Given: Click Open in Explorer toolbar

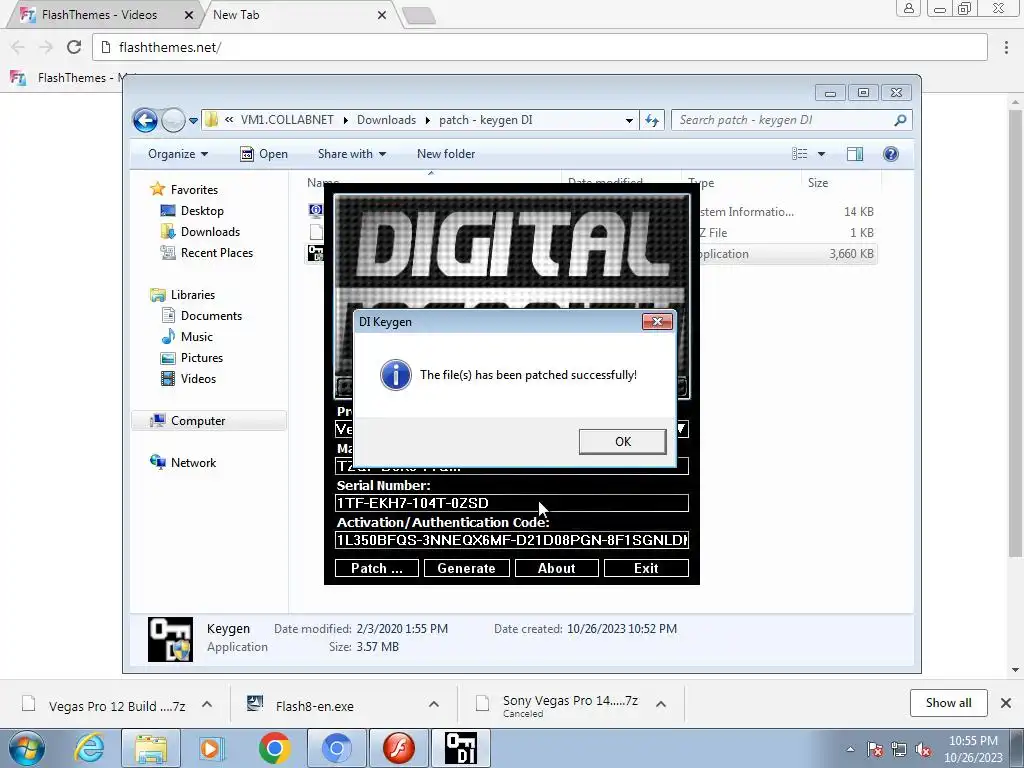Looking at the screenshot, I should 264,154.
